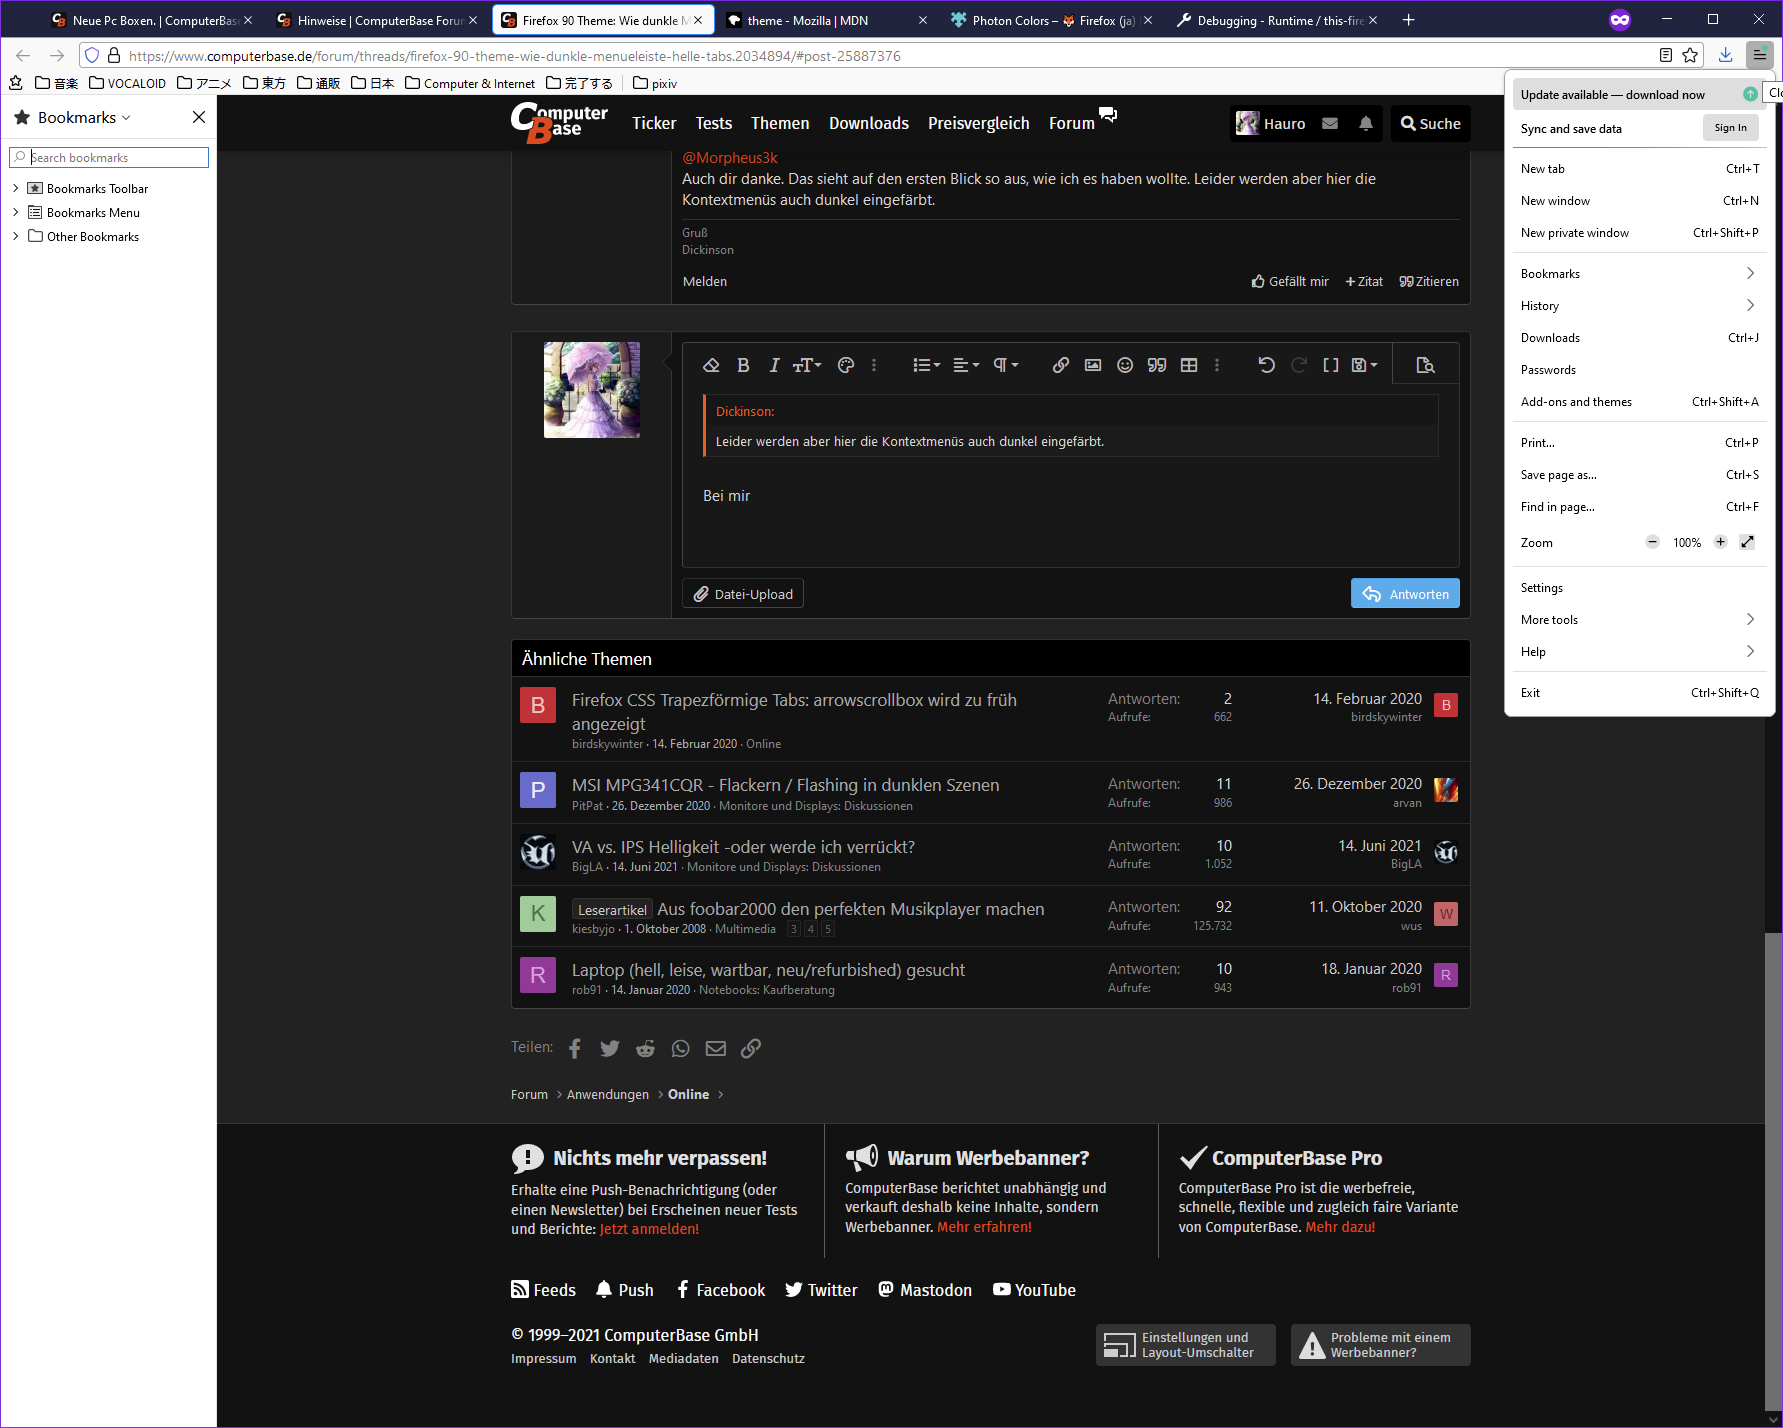The width and height of the screenshot is (1783, 1428).
Task: Click the insert link icon
Action: (x=1061, y=365)
